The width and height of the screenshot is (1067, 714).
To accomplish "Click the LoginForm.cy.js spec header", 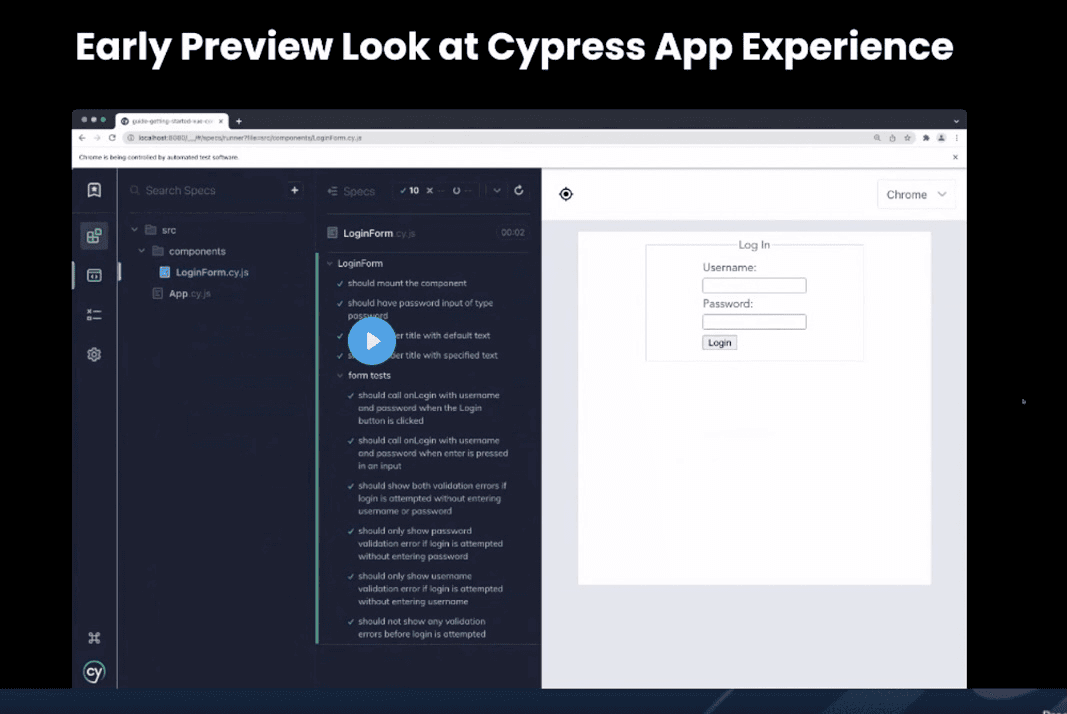I will [371, 233].
